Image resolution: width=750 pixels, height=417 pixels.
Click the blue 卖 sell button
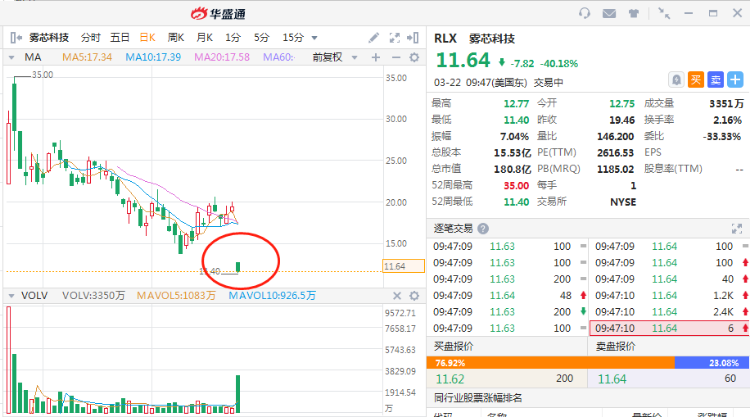(716, 79)
